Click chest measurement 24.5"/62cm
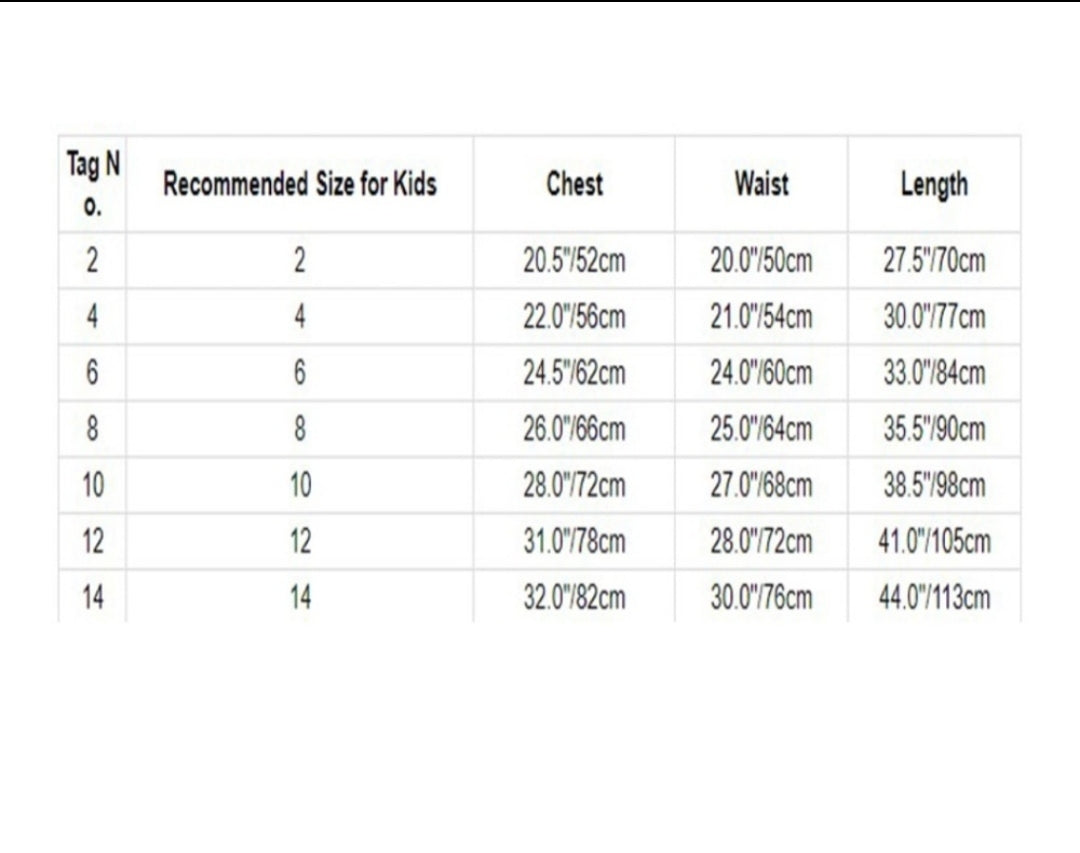1080x853 pixels. [574, 373]
